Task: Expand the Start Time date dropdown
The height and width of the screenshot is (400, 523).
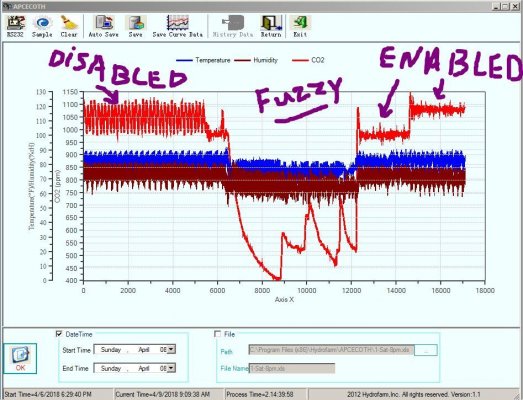Action: 171,350
